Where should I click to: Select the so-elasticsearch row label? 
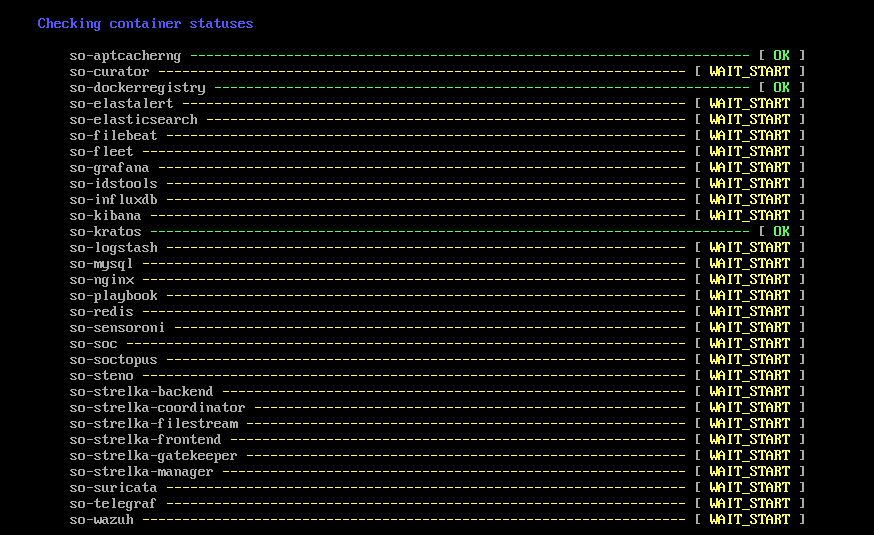point(133,120)
